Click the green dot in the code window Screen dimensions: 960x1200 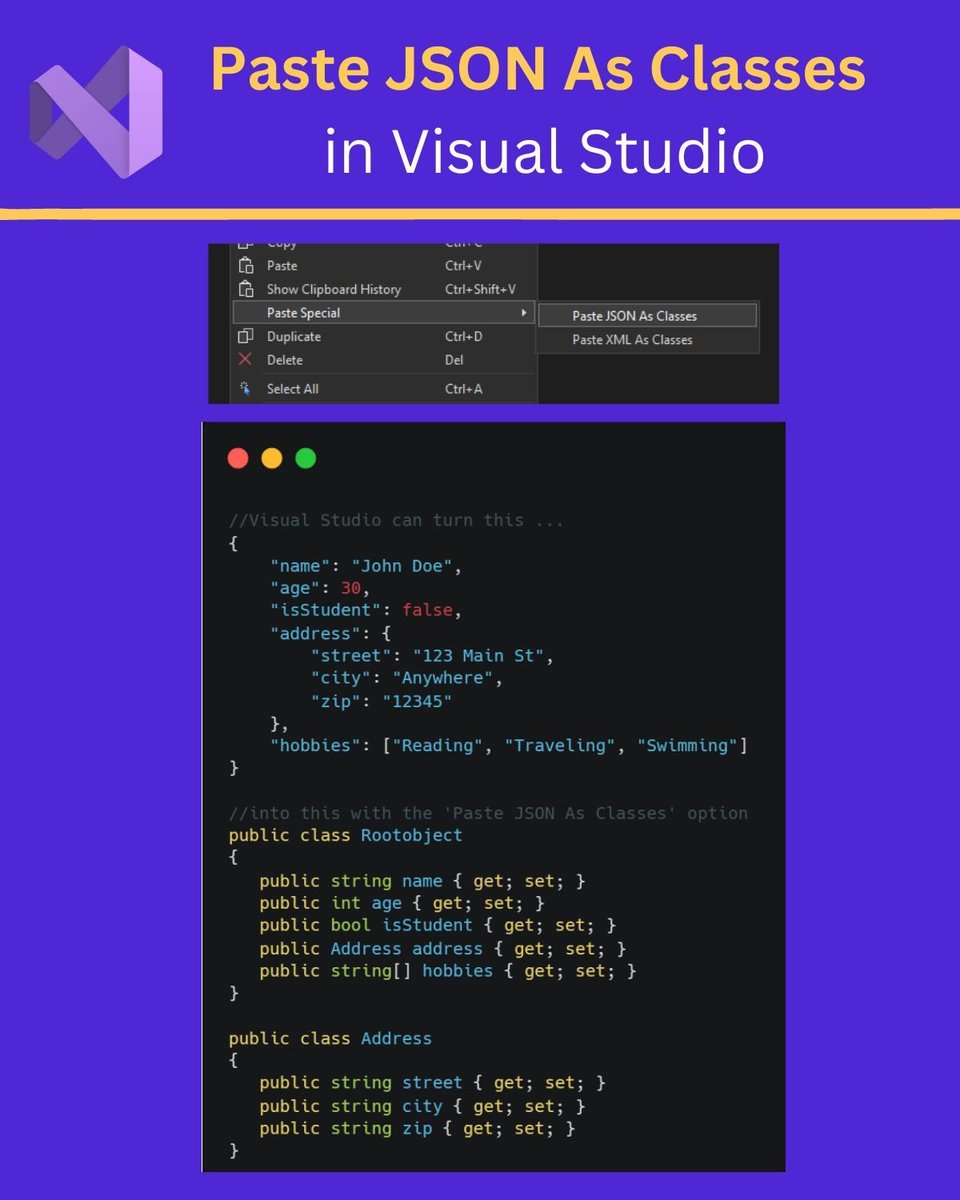tap(306, 458)
